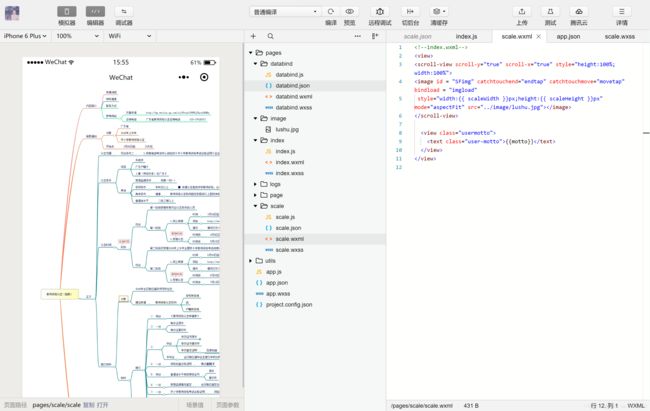The image size is (650, 411).
Task: Click the 复制 (copy) page path link
Action: 89,405
